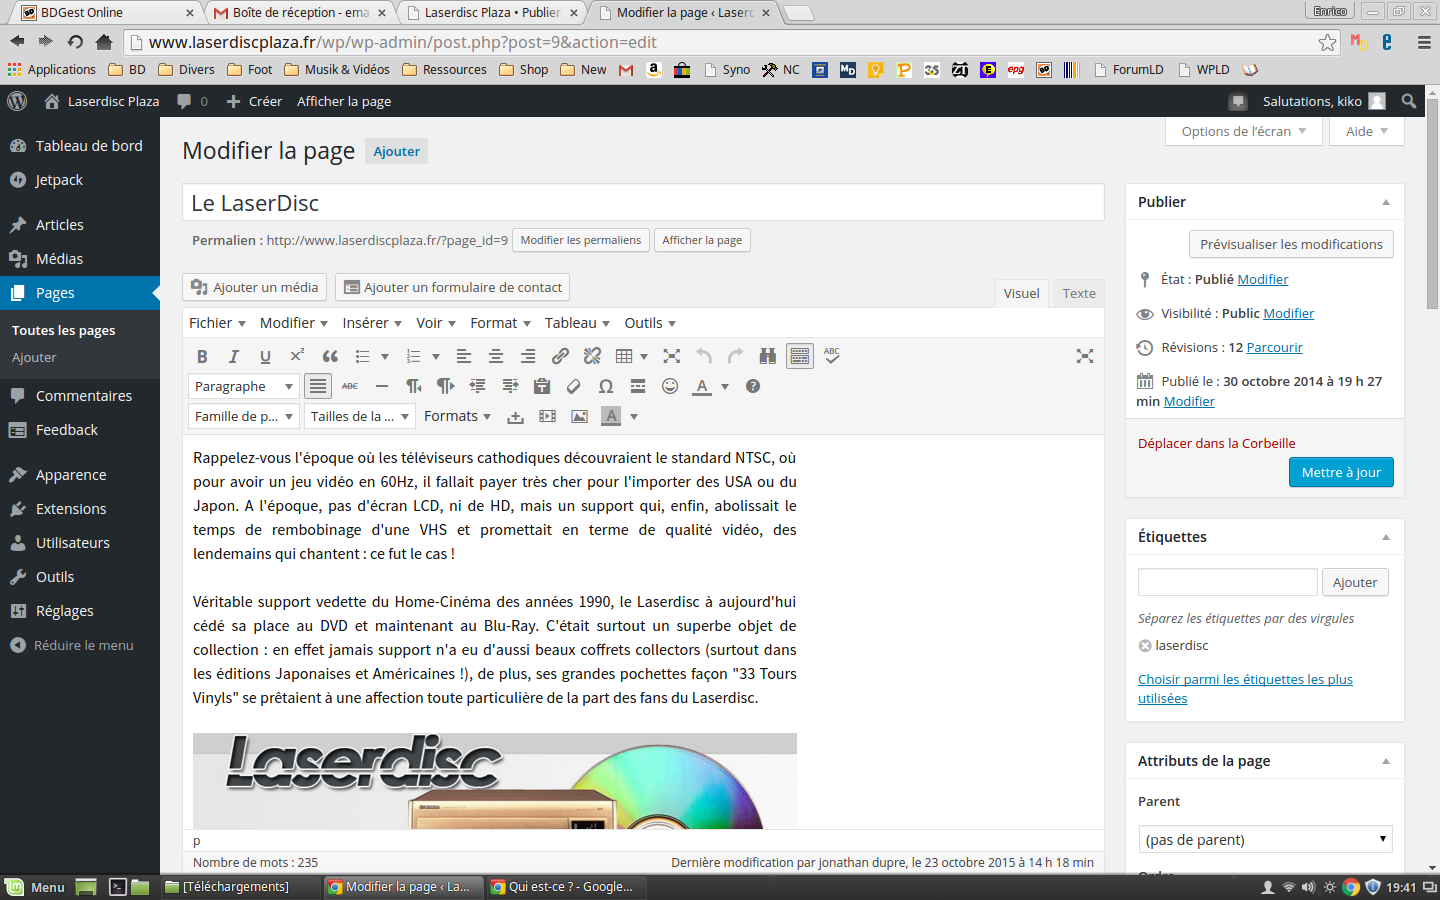Click Modifier les permaliens
Viewport: 1440px width, 900px height.
pyautogui.click(x=580, y=240)
